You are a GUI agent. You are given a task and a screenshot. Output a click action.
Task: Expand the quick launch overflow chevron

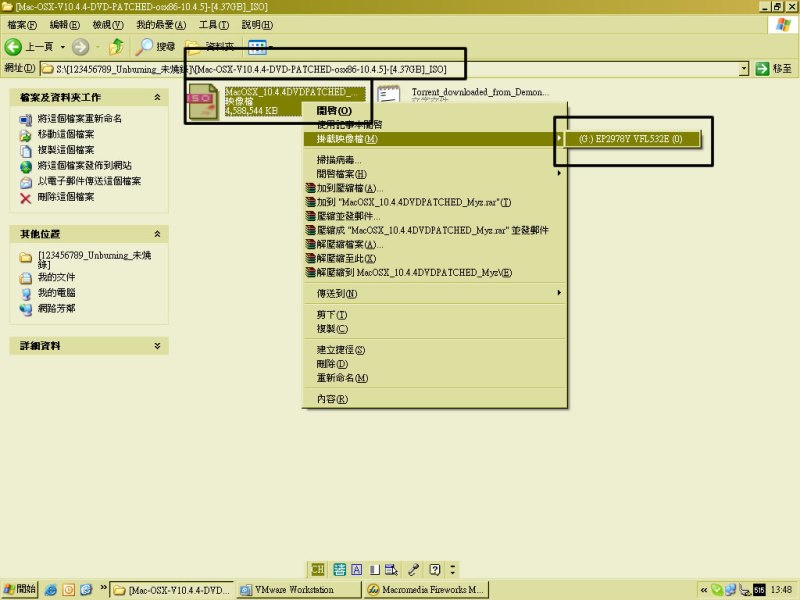(104, 588)
